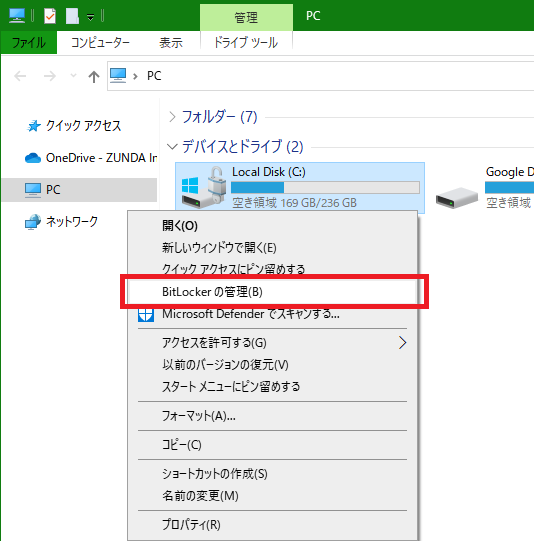Screen dimensions: 534x541
Task: Select the 管理 contextual tab
Action: pyautogui.click(x=246, y=18)
